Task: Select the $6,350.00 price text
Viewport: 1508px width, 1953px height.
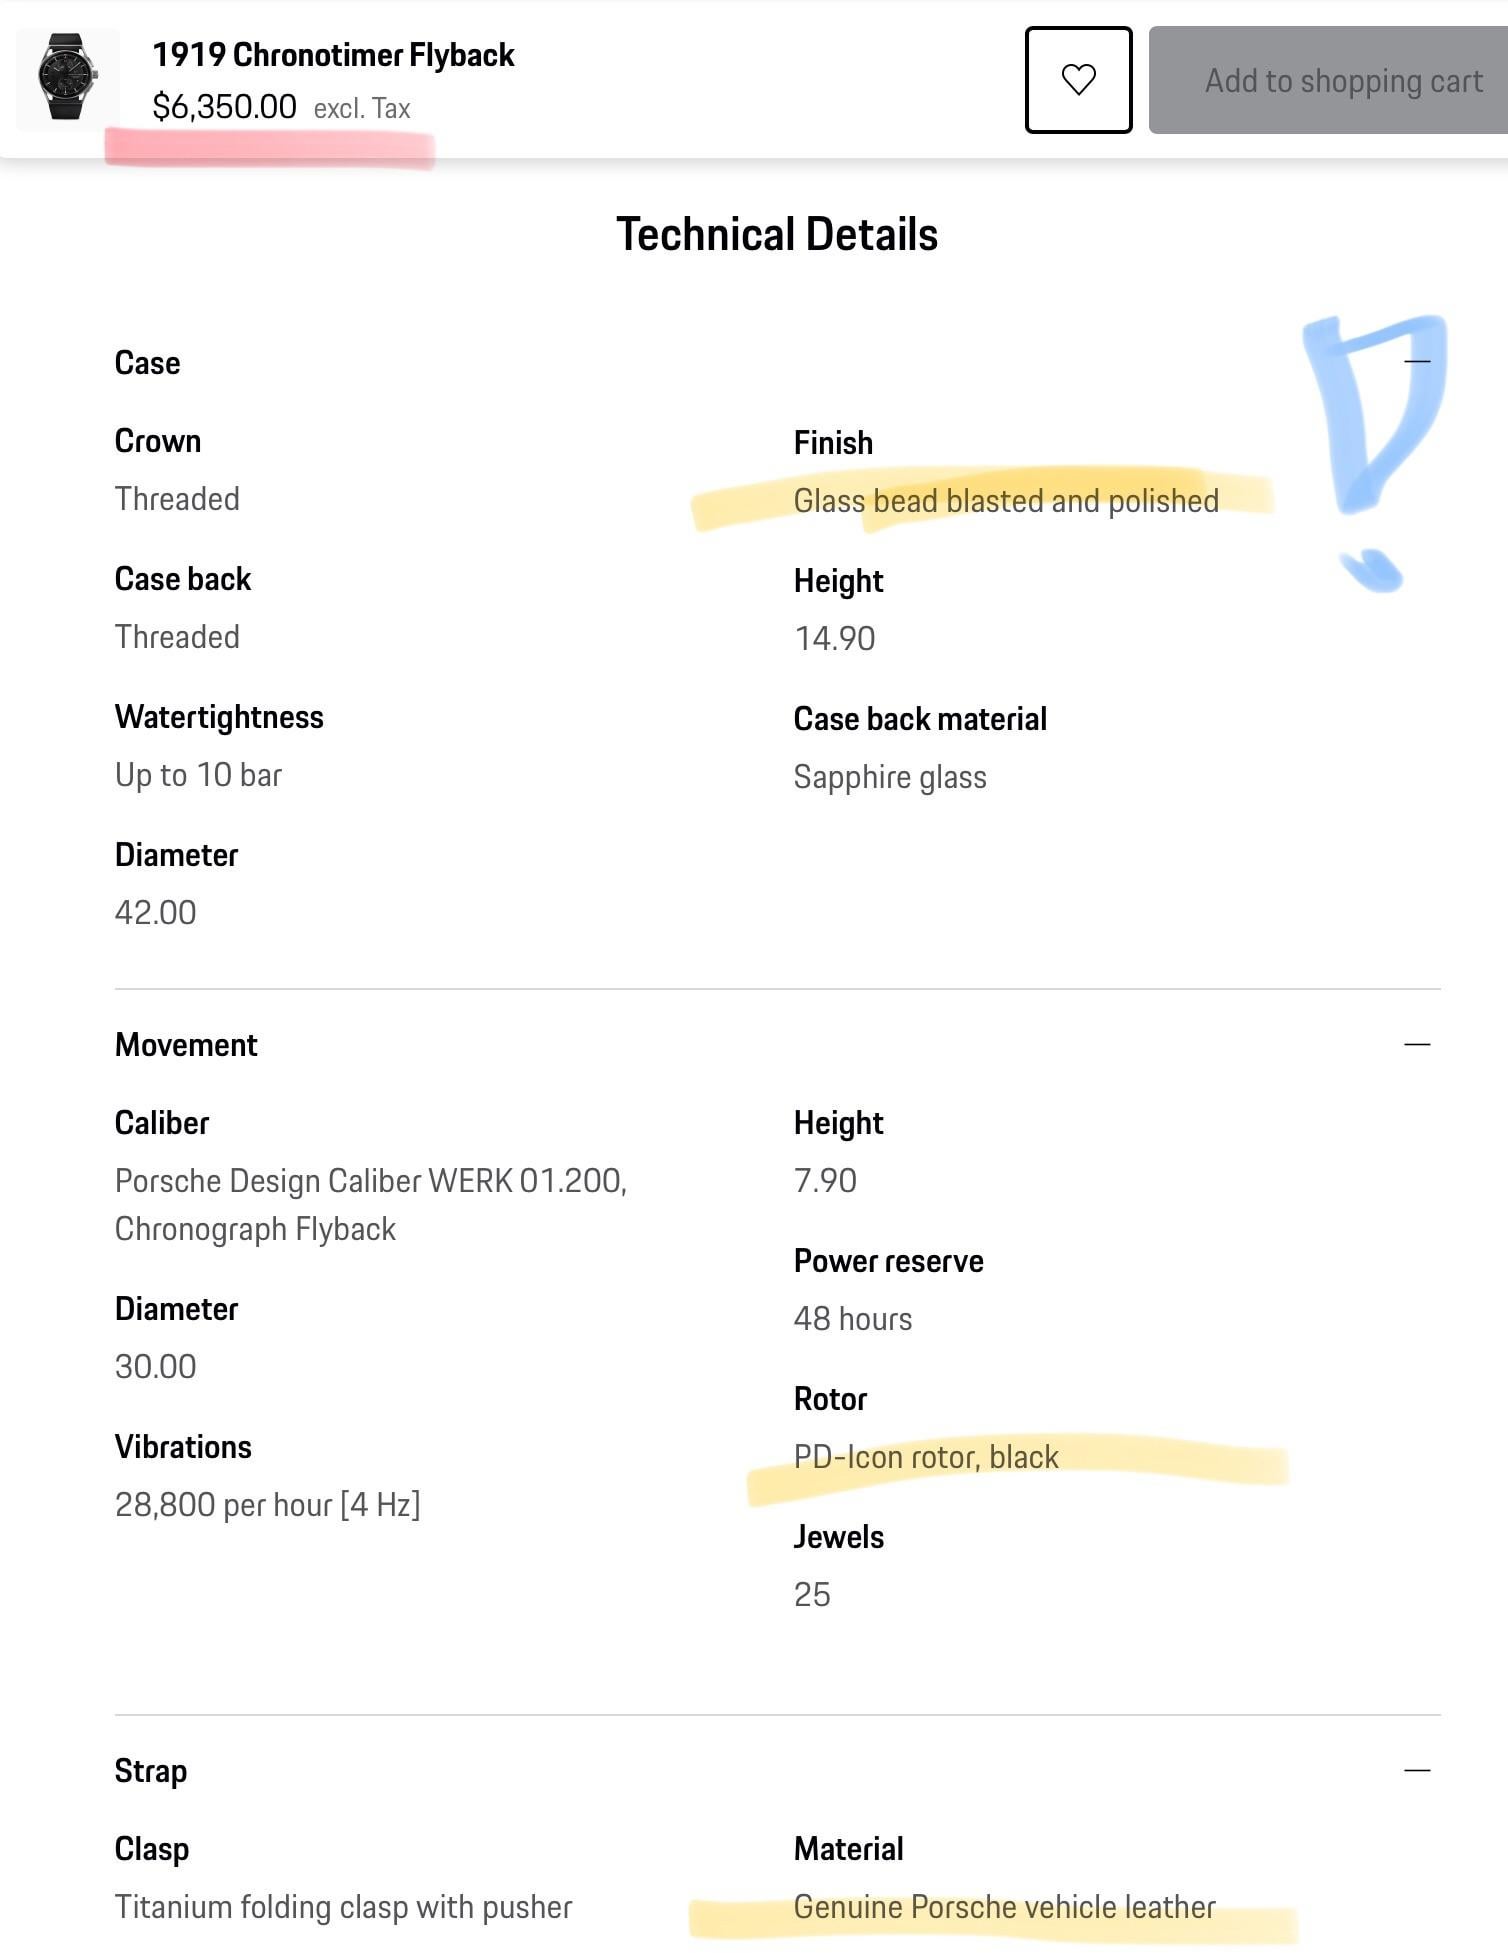Action: point(224,106)
